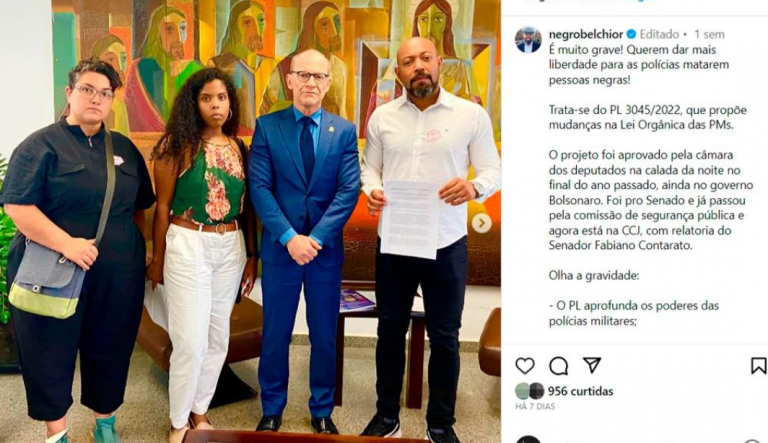Save the post with the bookmark icon
768x443 pixels.
click(759, 366)
